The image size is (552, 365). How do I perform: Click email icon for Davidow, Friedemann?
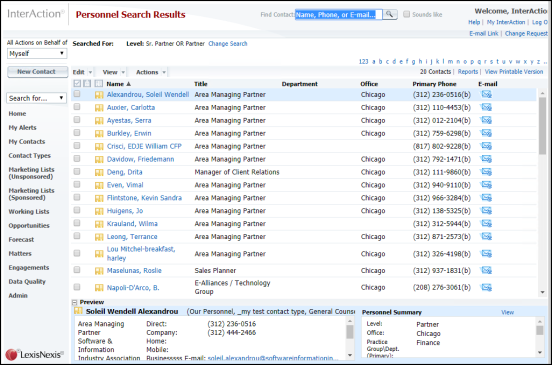487,159
